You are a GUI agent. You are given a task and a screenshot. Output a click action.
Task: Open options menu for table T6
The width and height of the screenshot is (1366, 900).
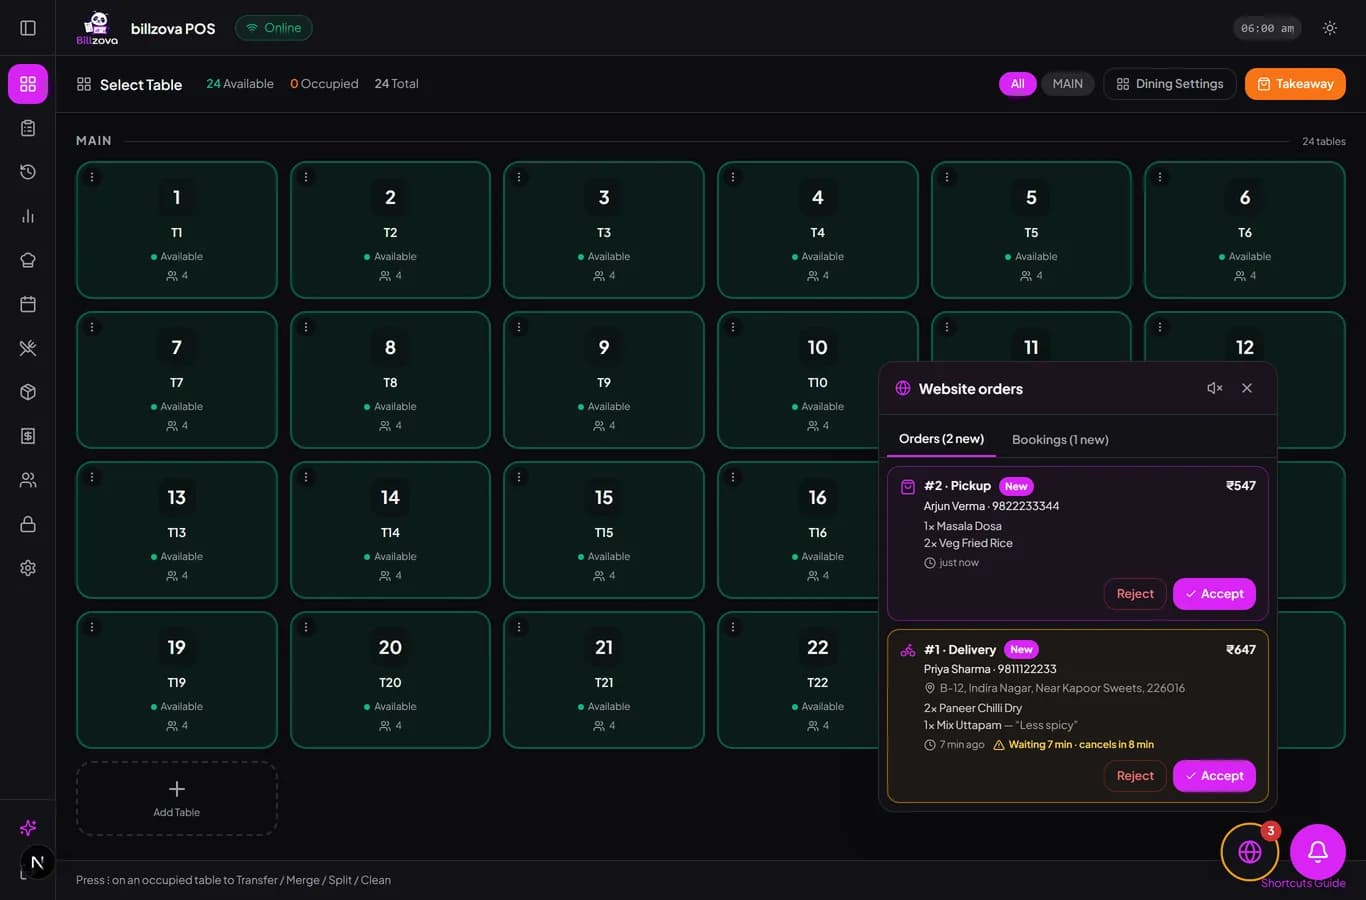tap(1160, 177)
